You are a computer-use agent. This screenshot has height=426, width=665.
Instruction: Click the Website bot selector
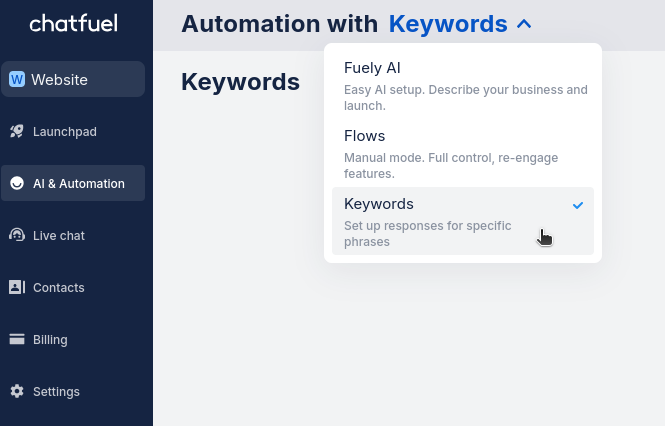point(73,80)
